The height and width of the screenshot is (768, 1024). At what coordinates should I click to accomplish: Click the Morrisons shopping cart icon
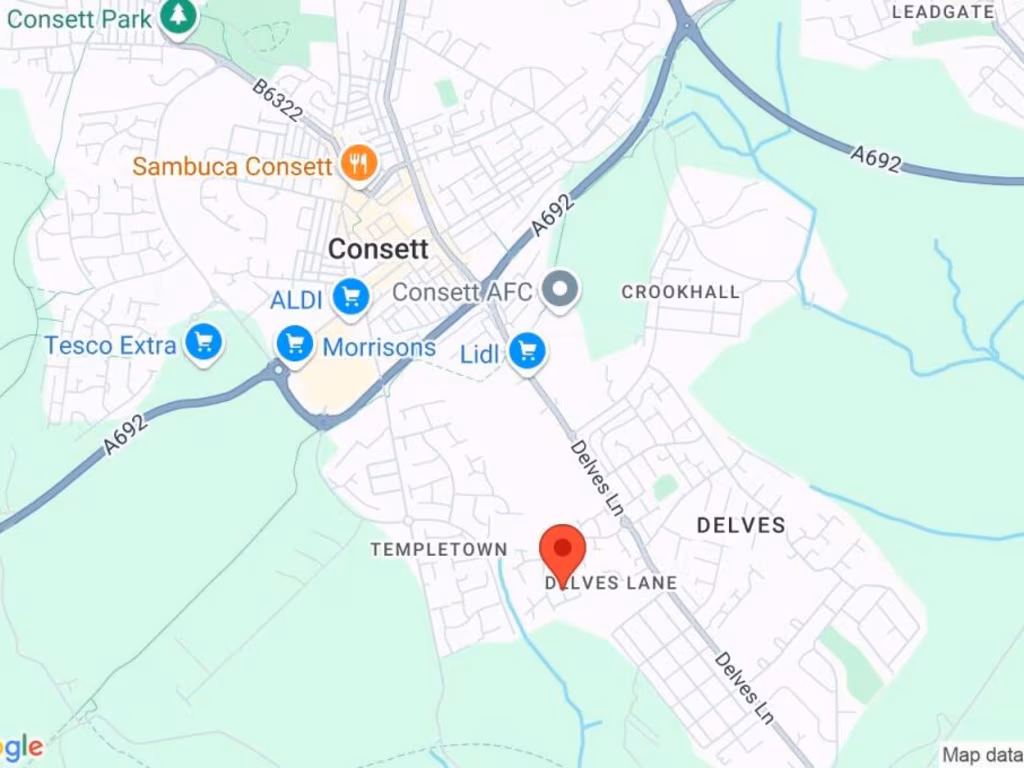pos(295,345)
